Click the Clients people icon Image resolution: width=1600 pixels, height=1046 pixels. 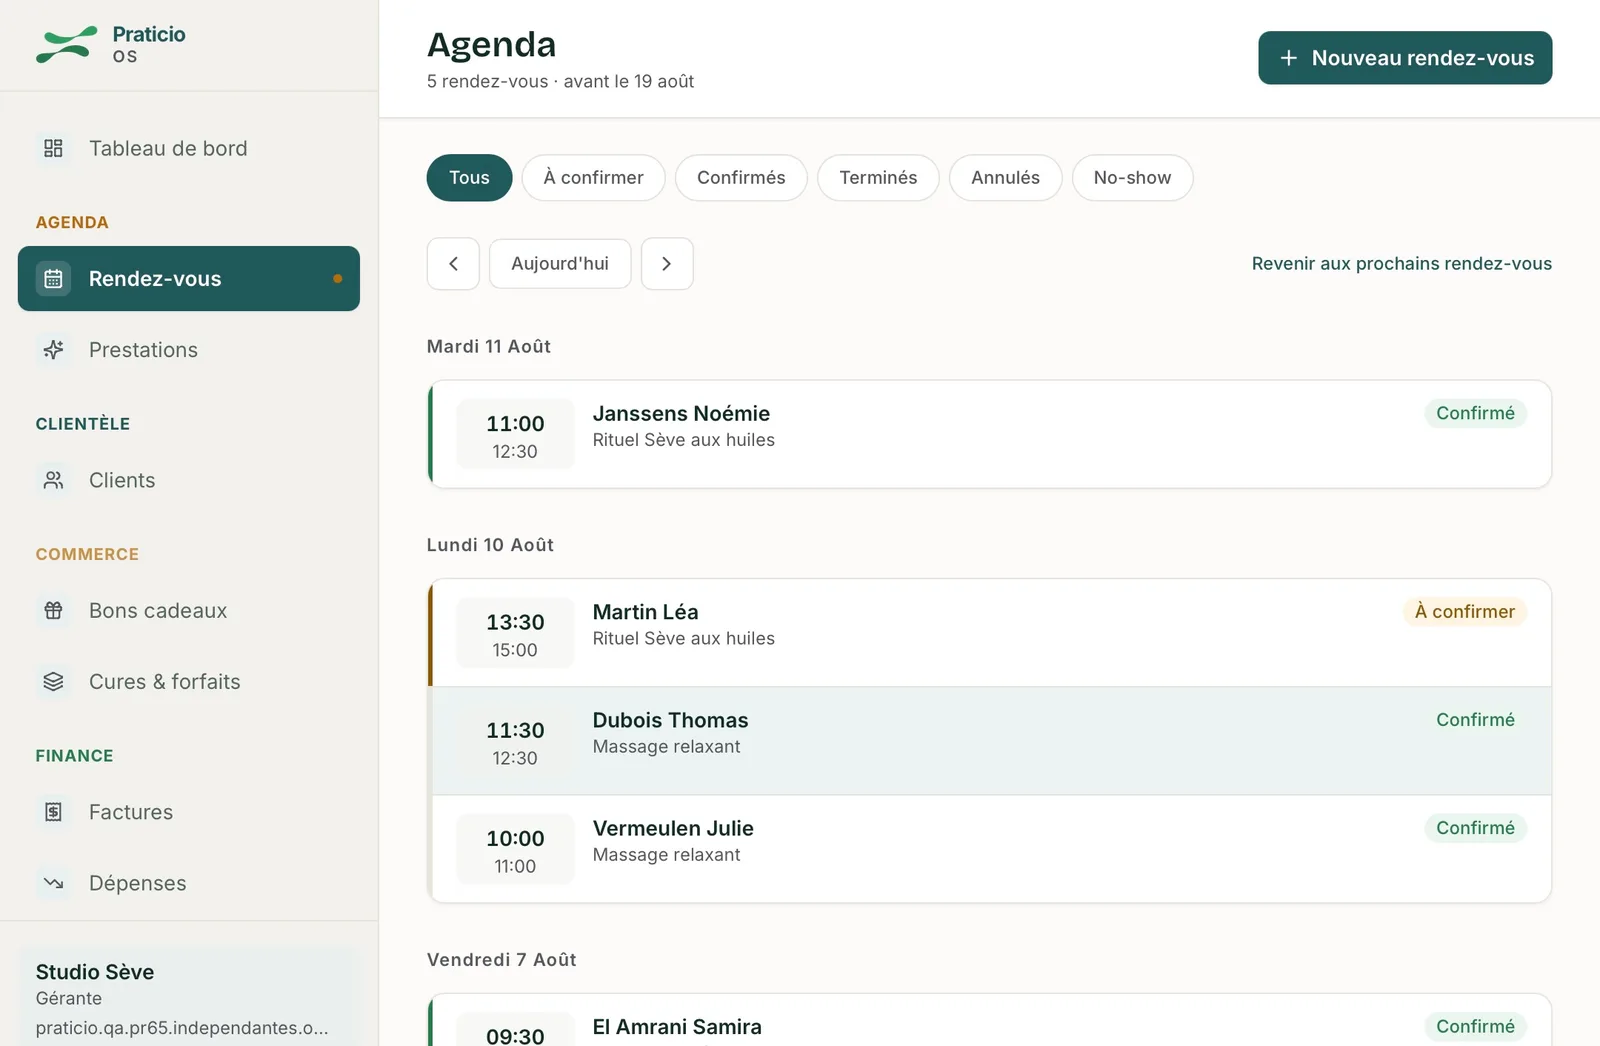[53, 480]
